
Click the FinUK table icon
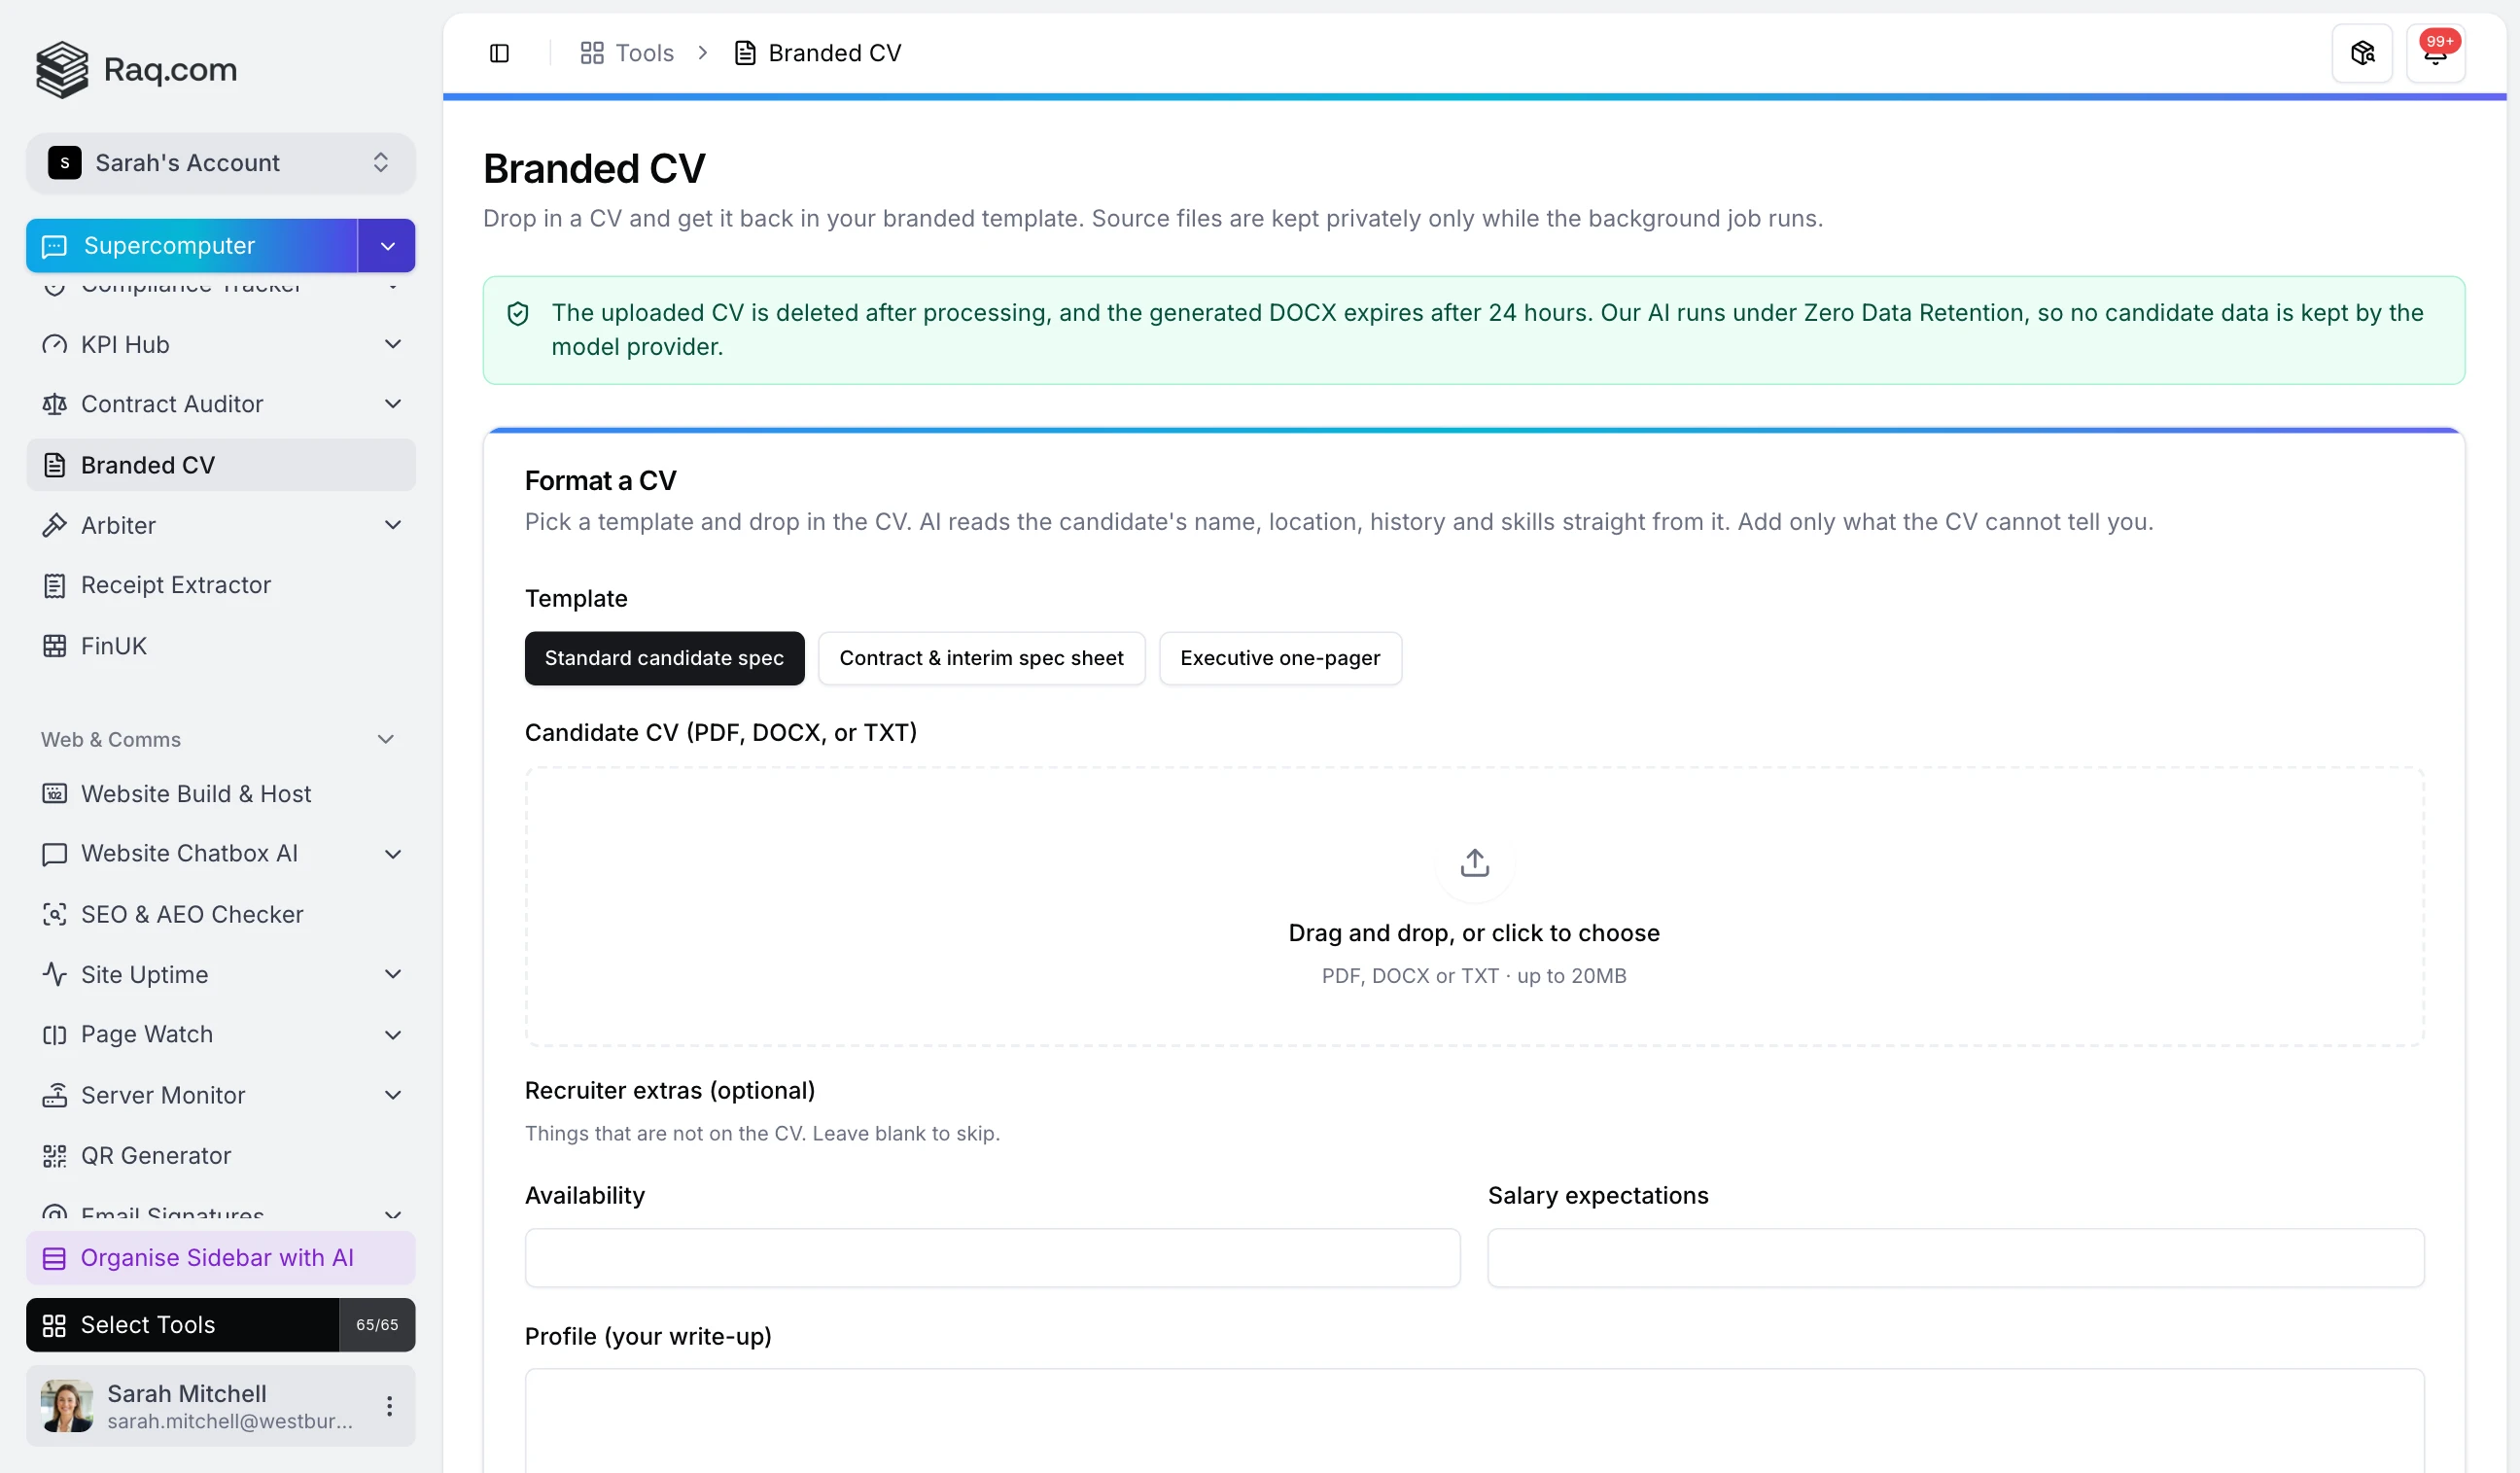pyautogui.click(x=54, y=646)
